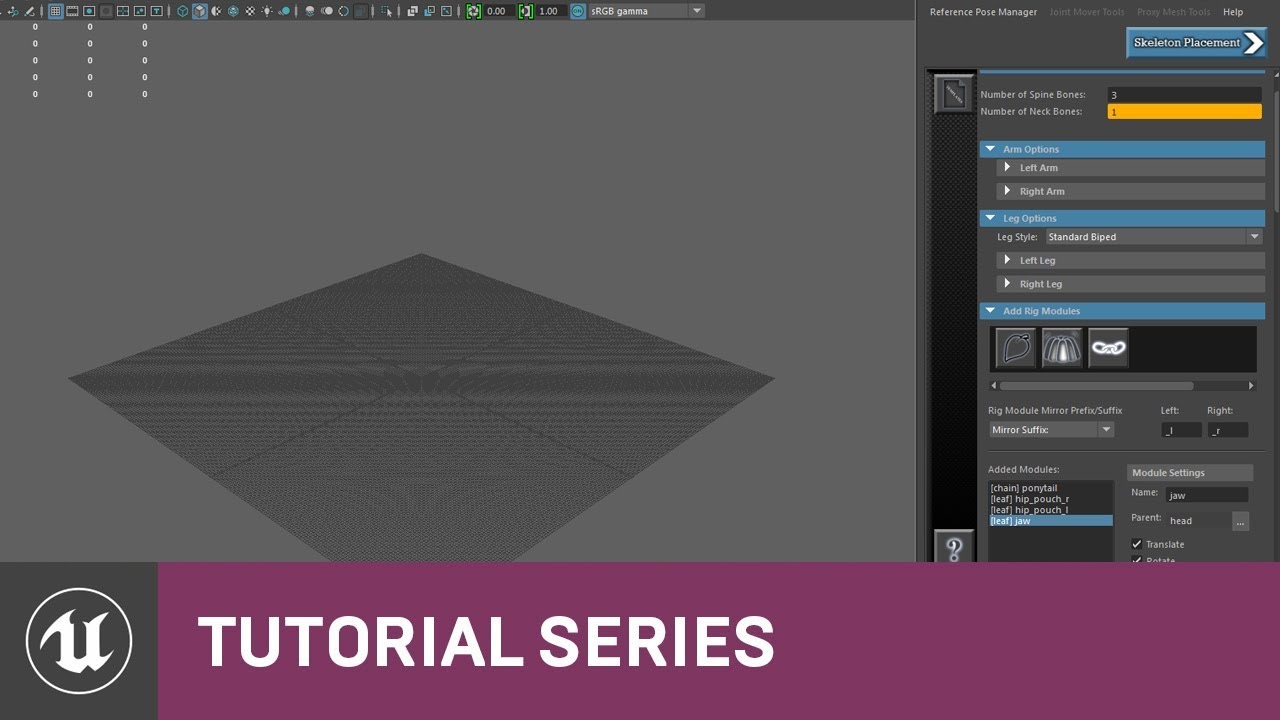1280x720 pixels.
Task: Click the parent browse ellipsis button
Action: click(x=1240, y=521)
